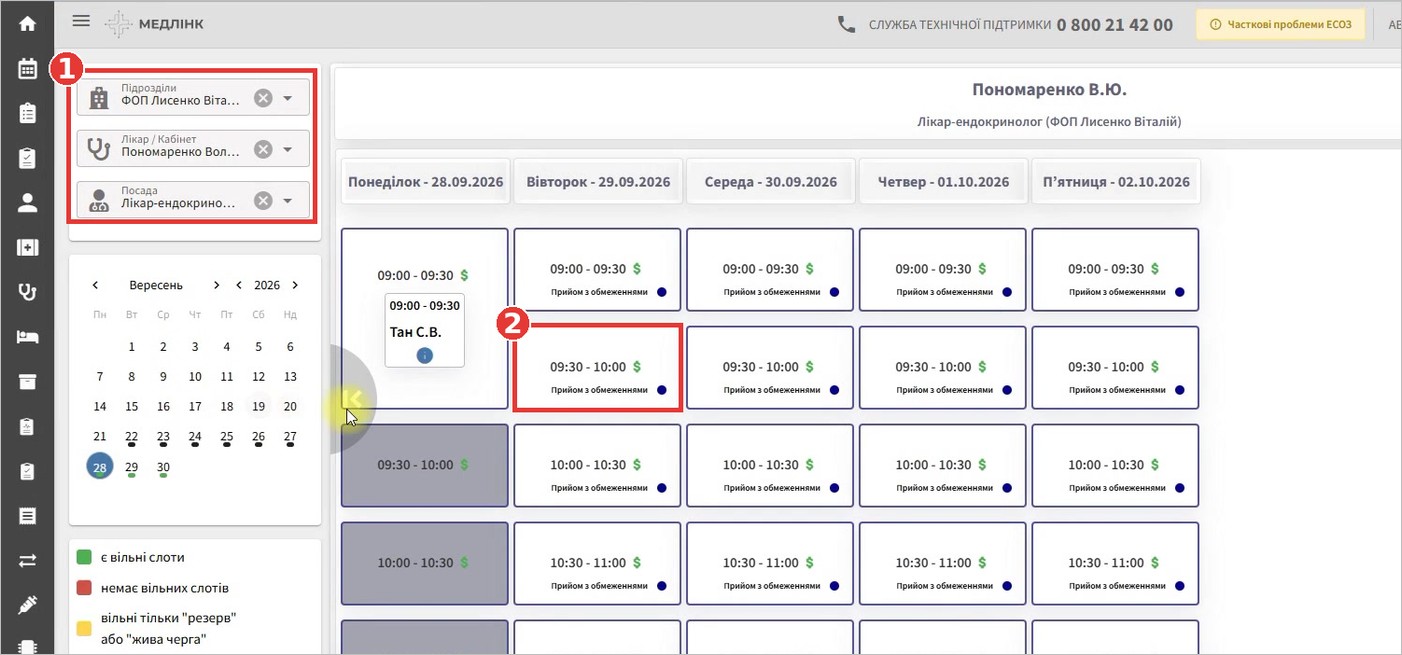Select date 19 in the September calendar
The height and width of the screenshot is (655, 1402).
tap(258, 407)
